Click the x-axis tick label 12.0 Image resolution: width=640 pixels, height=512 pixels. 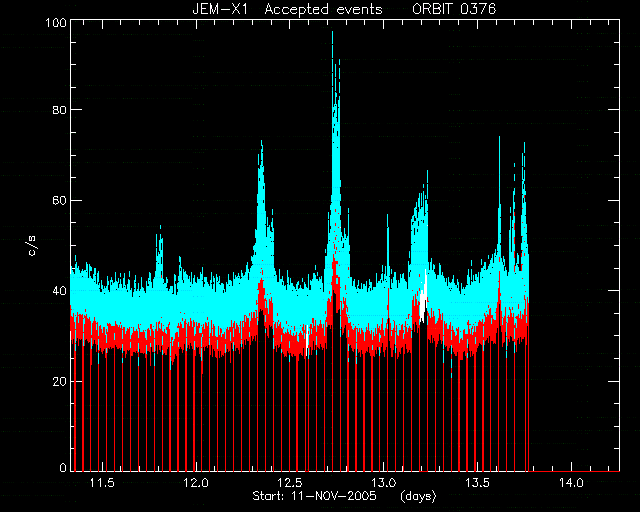click(196, 483)
